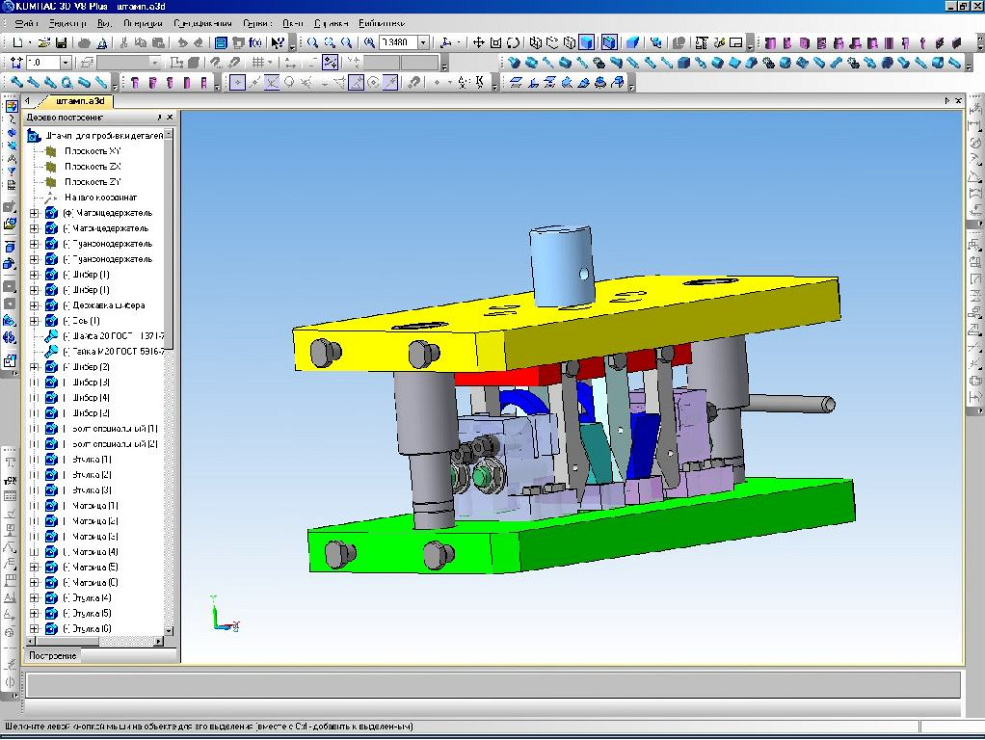This screenshot has height=740, width=985.
Task: Toggle perspective view display button
Action: click(x=632, y=43)
